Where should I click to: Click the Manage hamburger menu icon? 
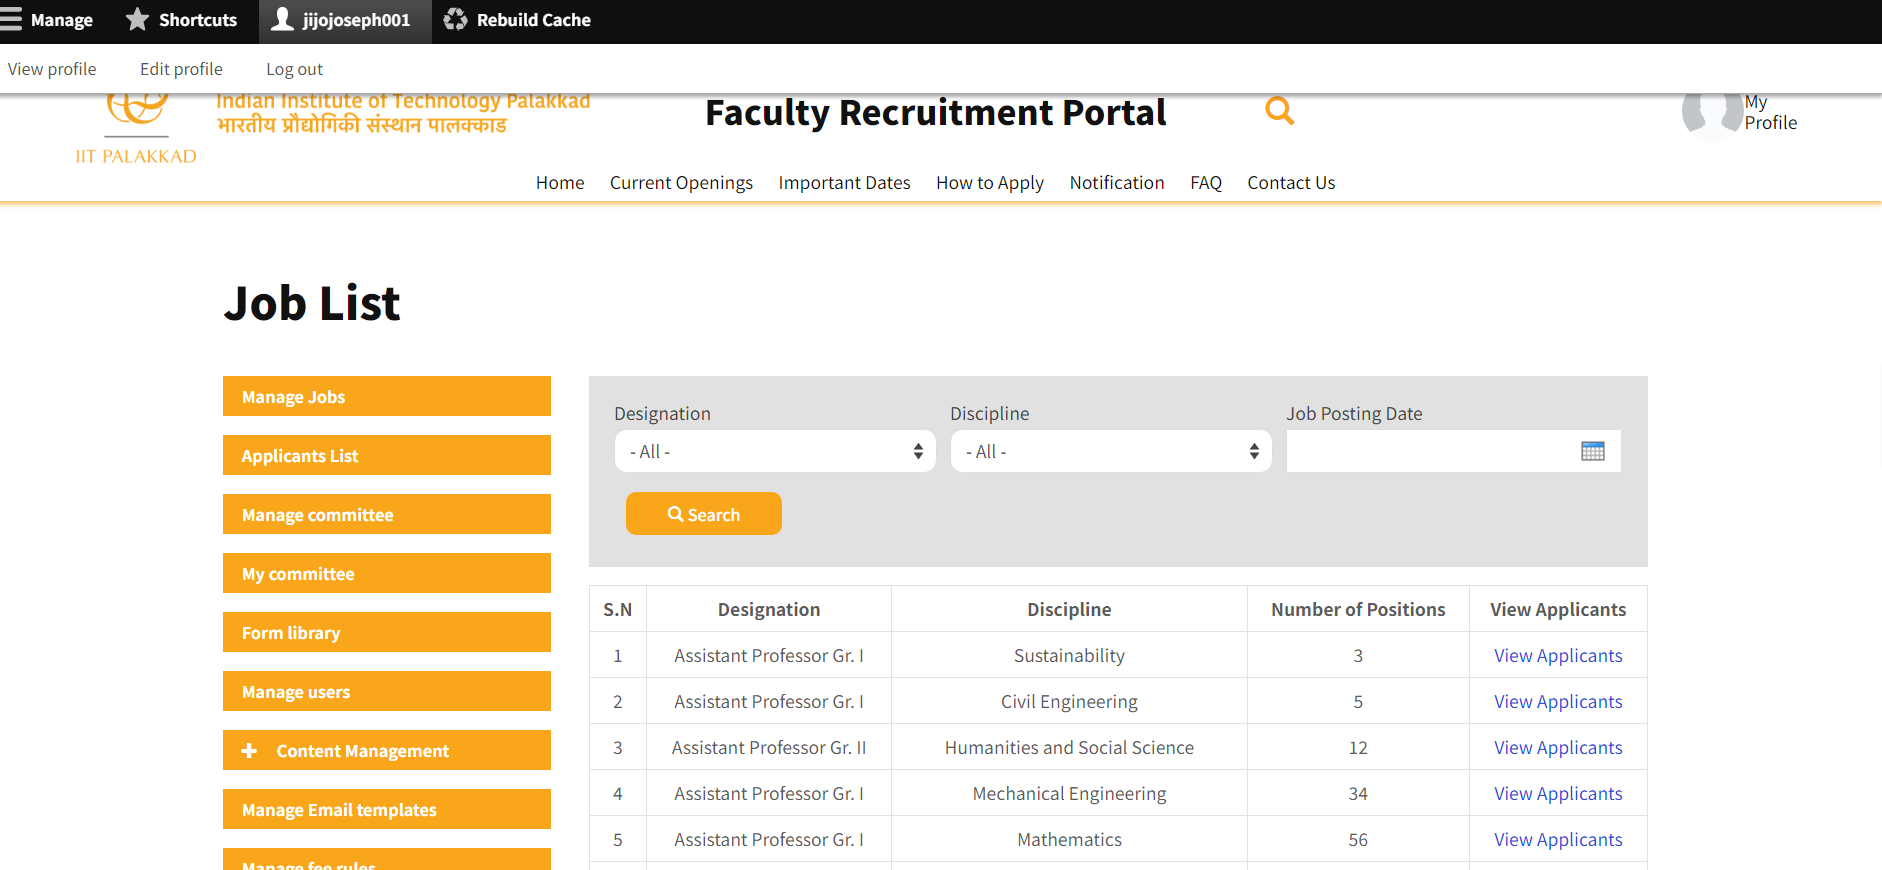pyautogui.click(x=12, y=20)
